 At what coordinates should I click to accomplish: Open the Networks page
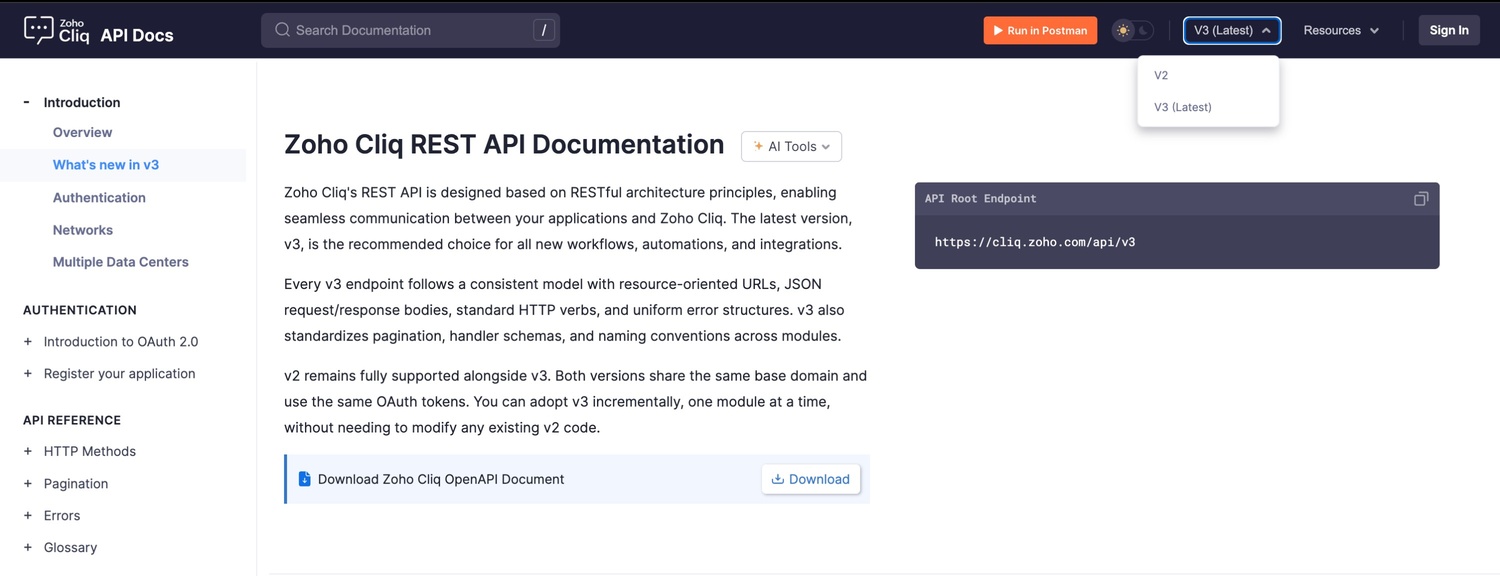point(83,230)
